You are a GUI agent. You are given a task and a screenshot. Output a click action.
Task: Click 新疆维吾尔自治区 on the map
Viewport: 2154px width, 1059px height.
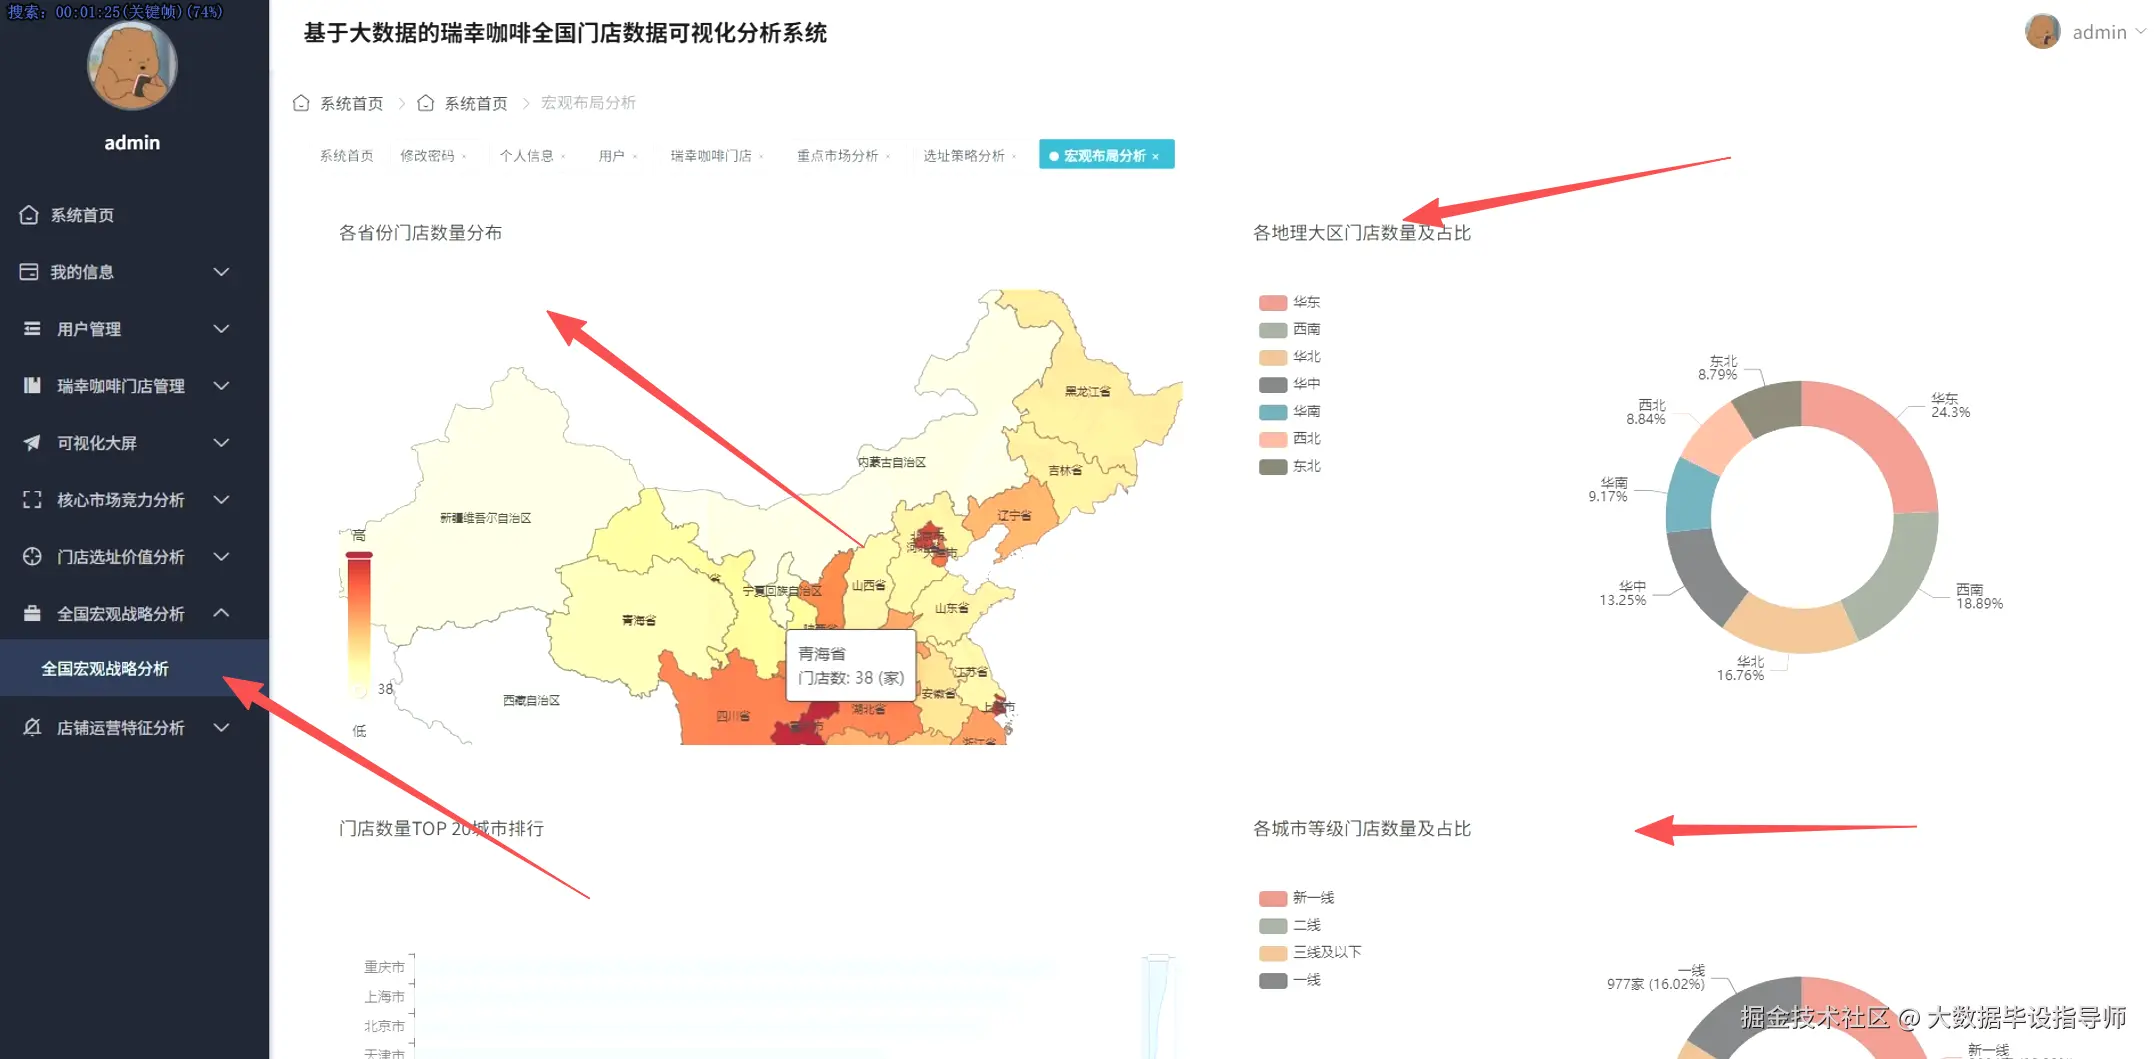tap(486, 518)
